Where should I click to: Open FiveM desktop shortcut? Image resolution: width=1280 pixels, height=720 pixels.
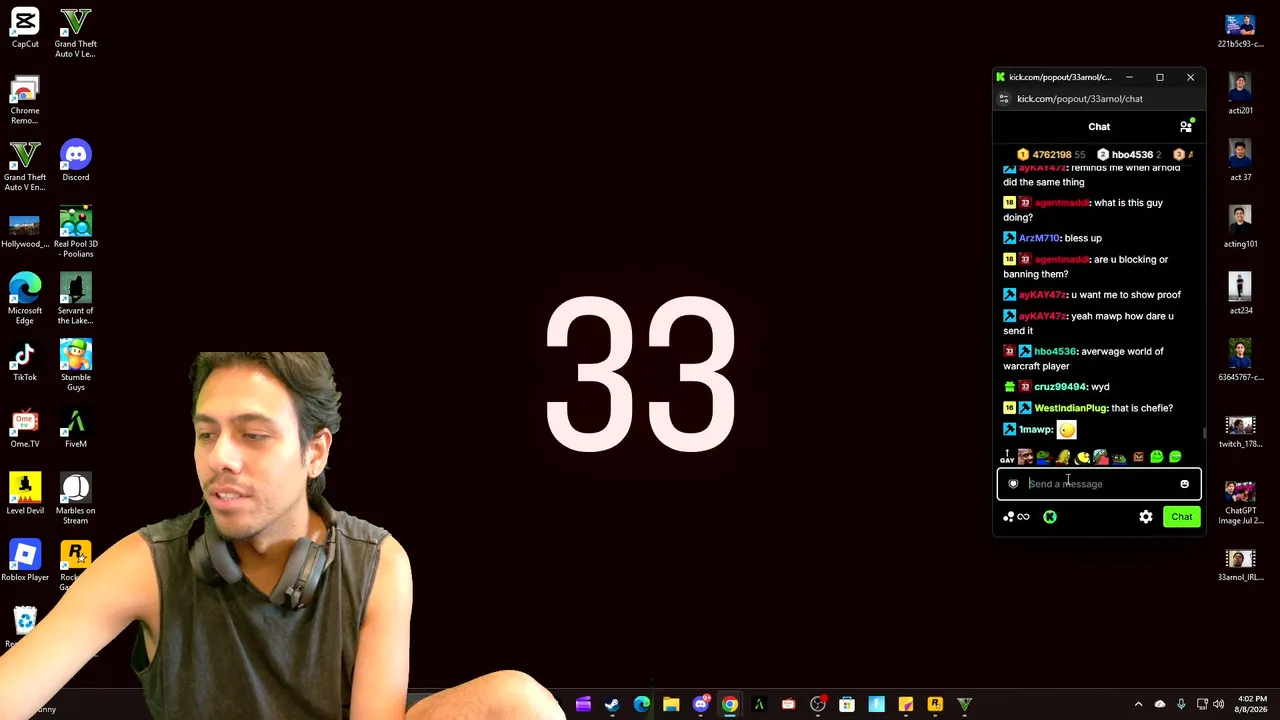pos(76,429)
